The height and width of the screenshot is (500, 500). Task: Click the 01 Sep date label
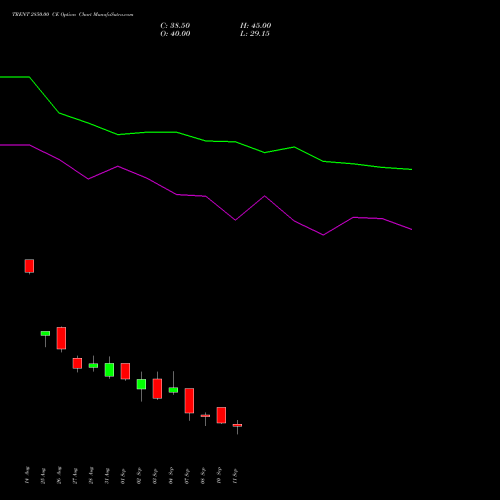pos(123,476)
